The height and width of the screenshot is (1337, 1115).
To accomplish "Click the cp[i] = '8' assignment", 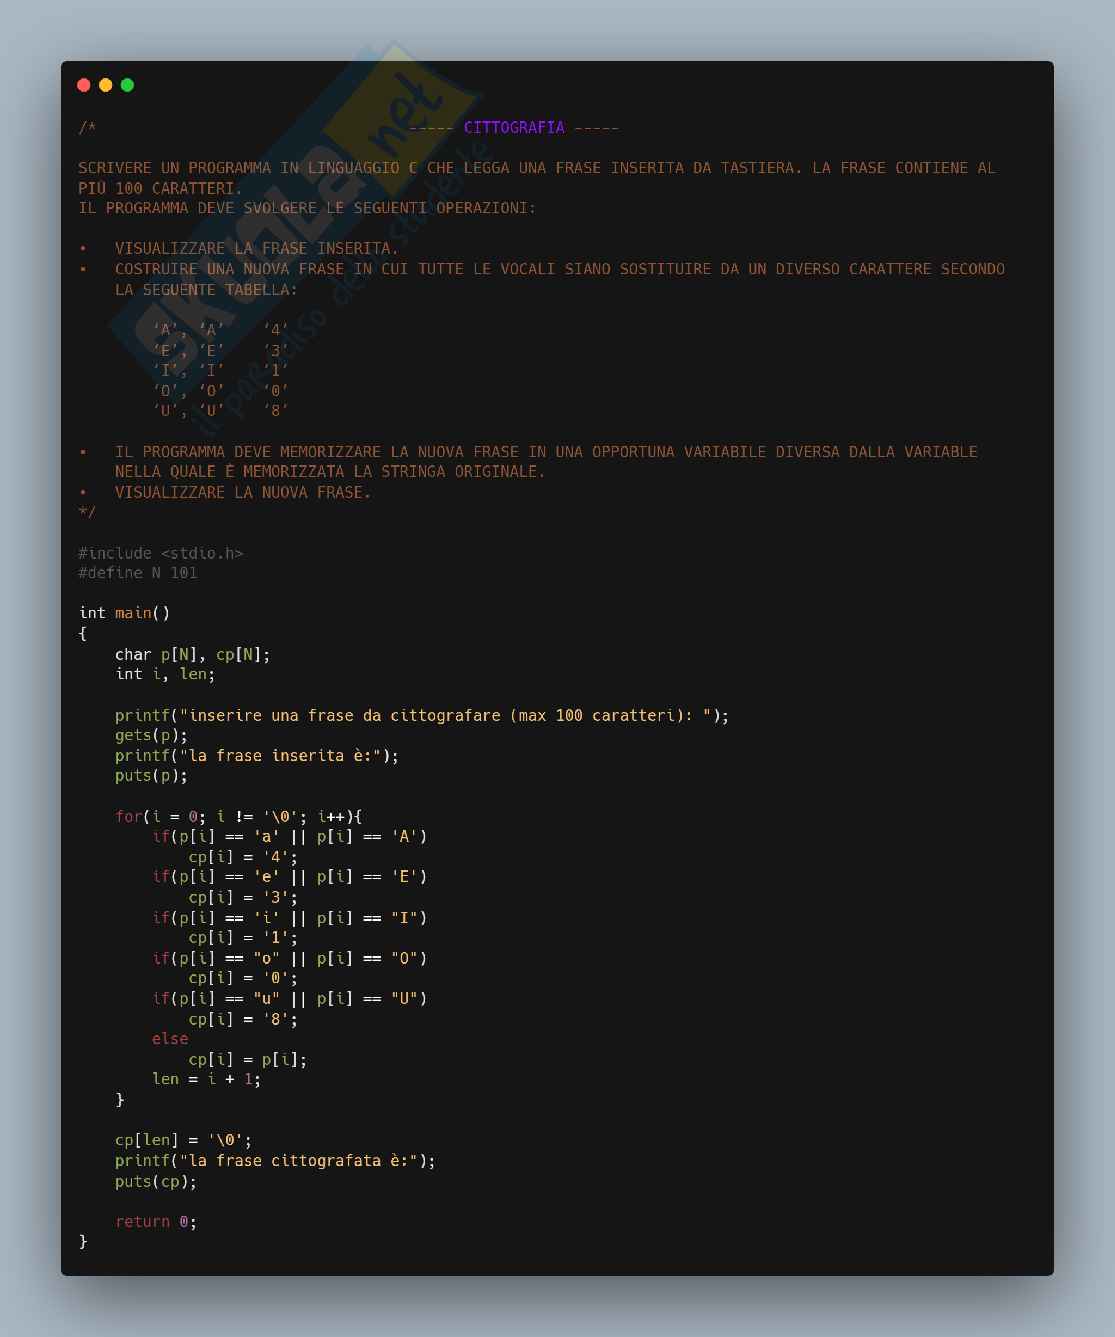I will point(243,1019).
